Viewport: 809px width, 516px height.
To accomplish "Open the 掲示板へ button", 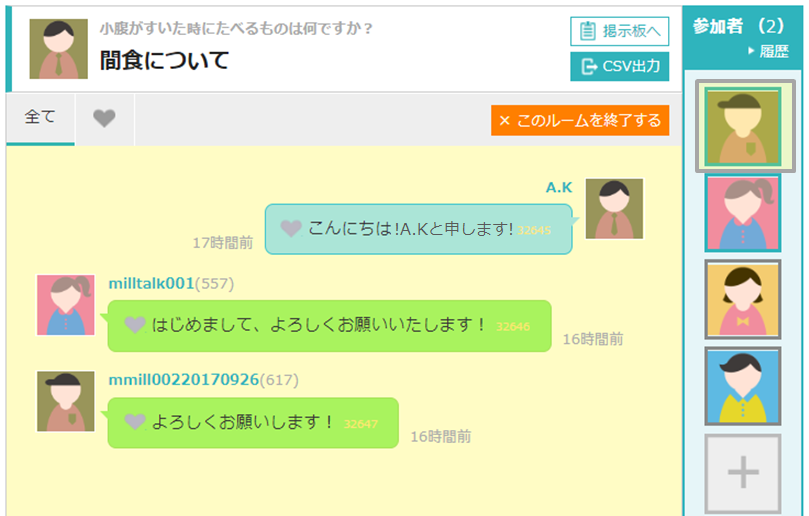I will pyautogui.click(x=620, y=31).
